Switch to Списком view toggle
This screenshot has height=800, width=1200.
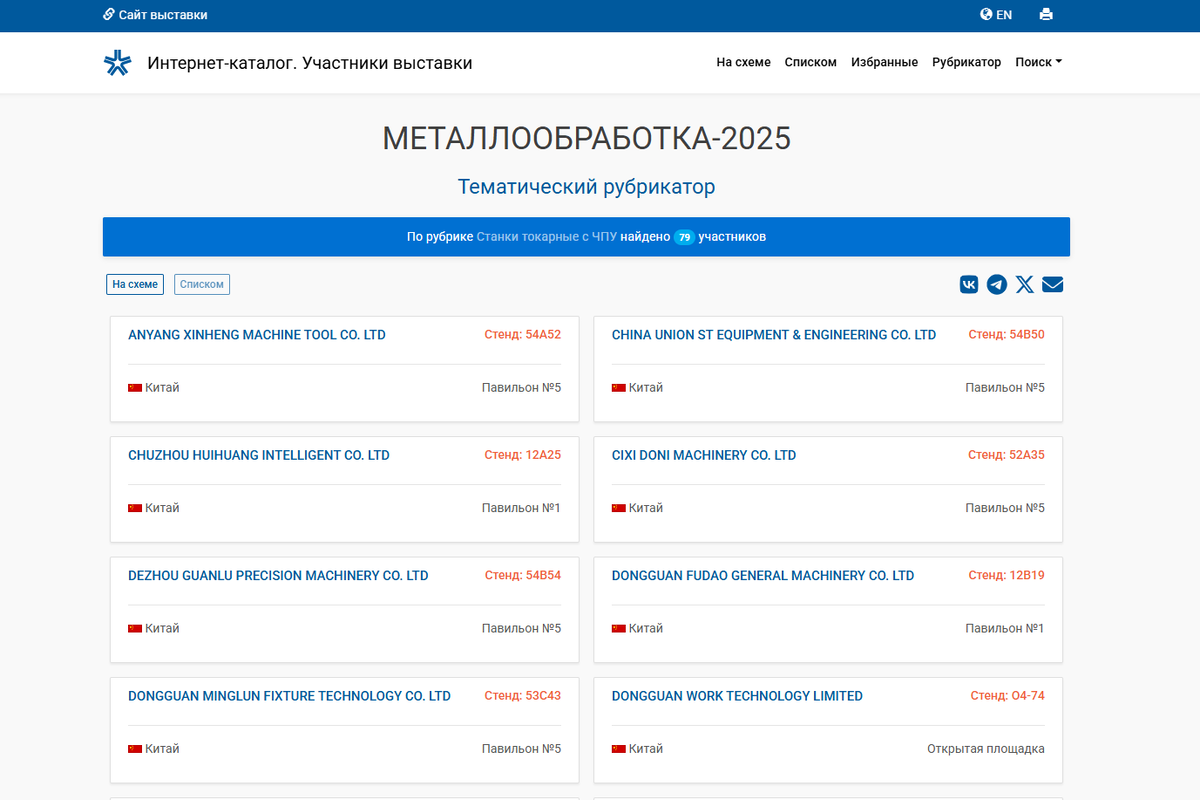(x=201, y=284)
